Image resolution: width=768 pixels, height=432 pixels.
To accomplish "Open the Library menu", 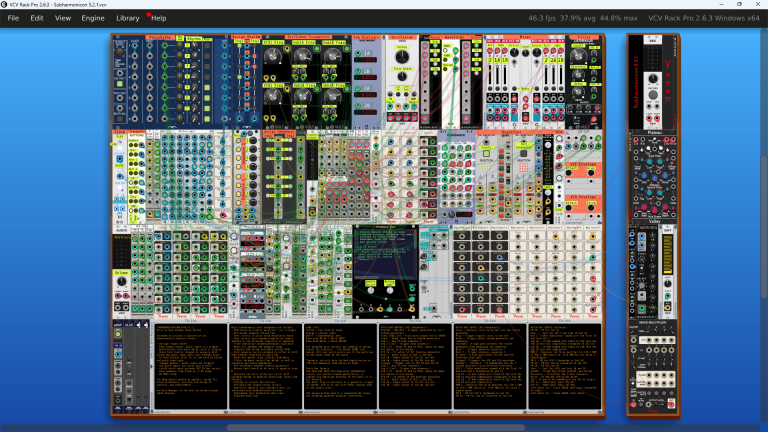I will [127, 18].
